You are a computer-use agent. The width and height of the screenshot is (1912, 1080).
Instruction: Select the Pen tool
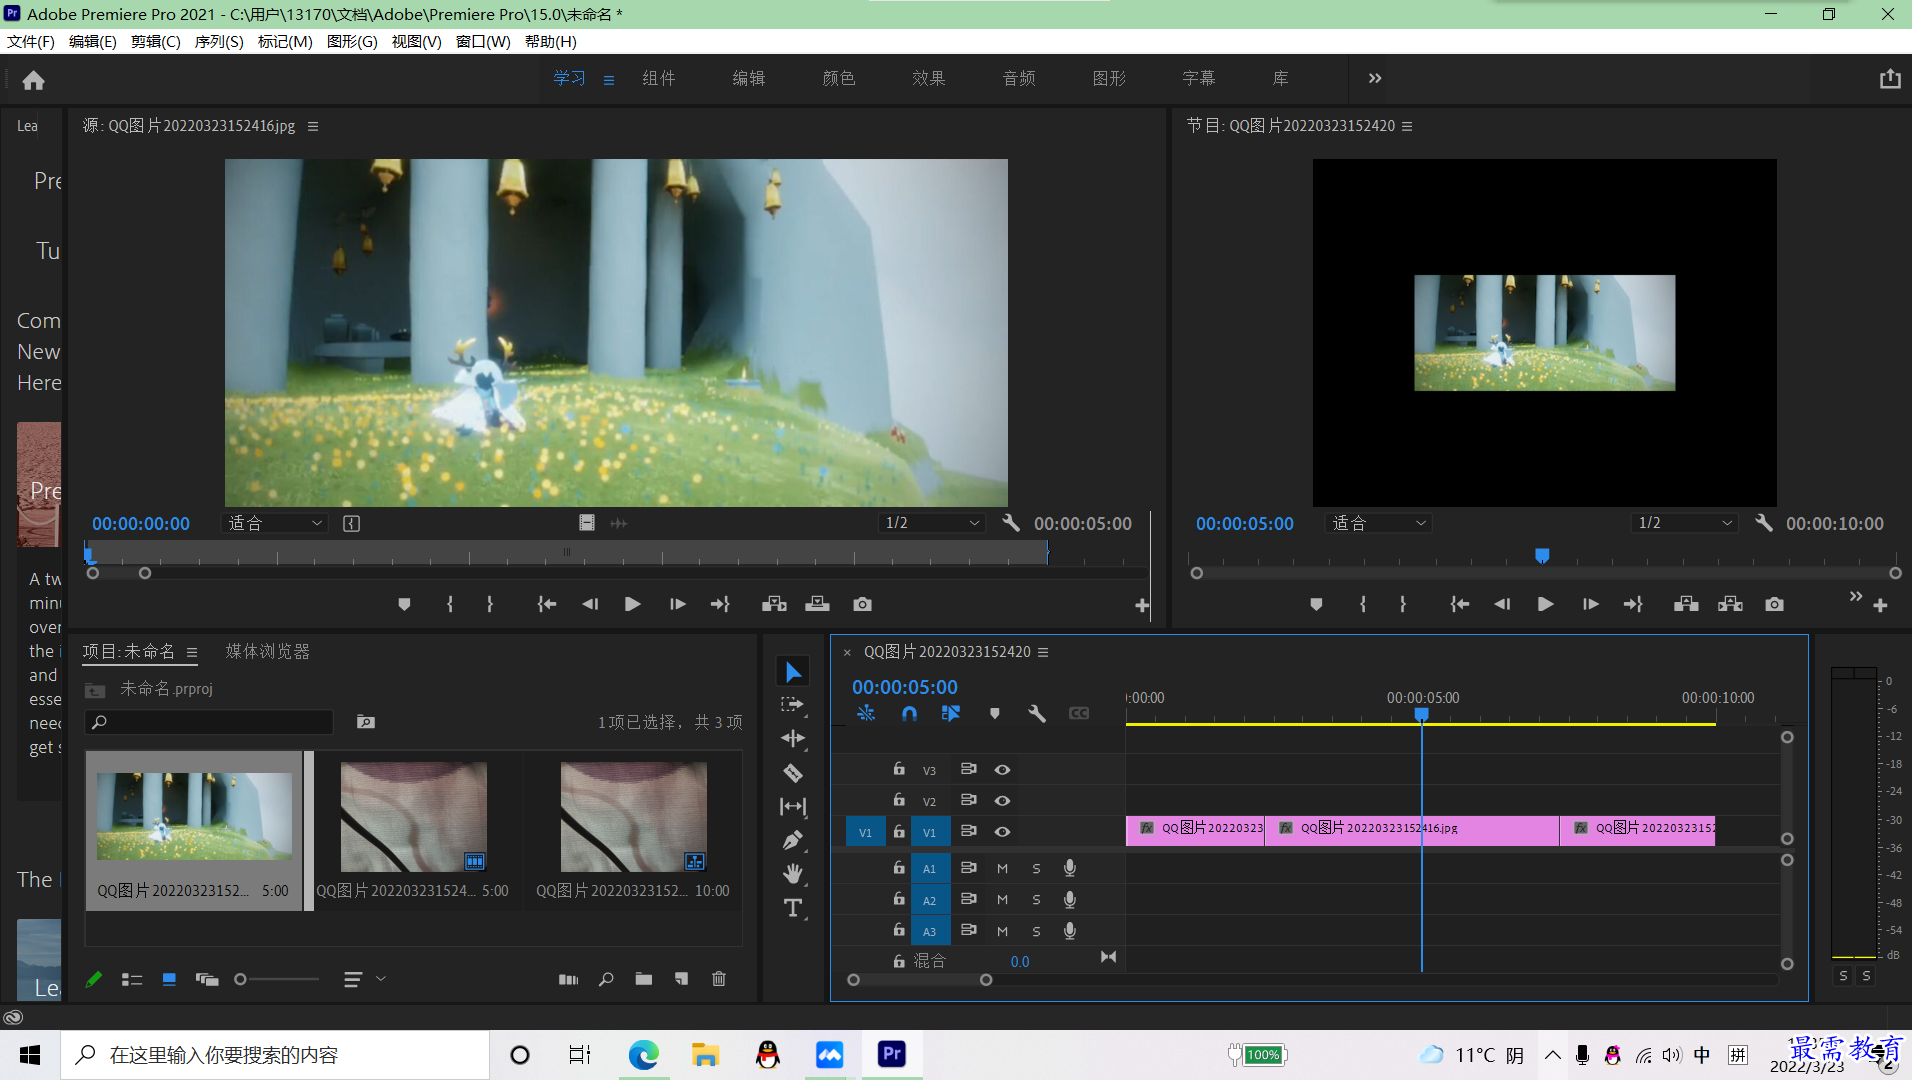coord(793,840)
